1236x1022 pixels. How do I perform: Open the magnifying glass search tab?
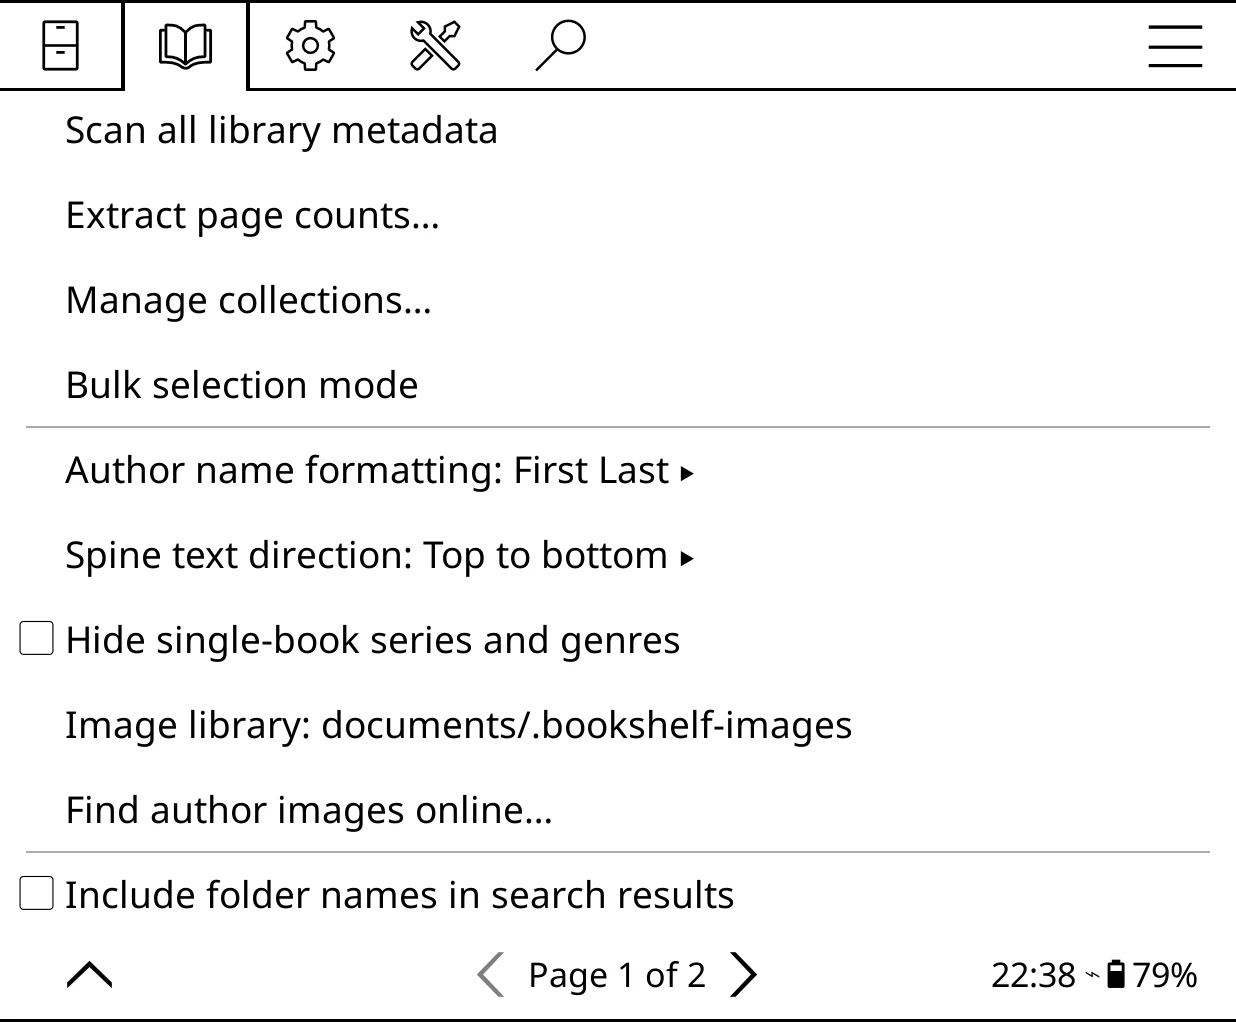point(560,46)
